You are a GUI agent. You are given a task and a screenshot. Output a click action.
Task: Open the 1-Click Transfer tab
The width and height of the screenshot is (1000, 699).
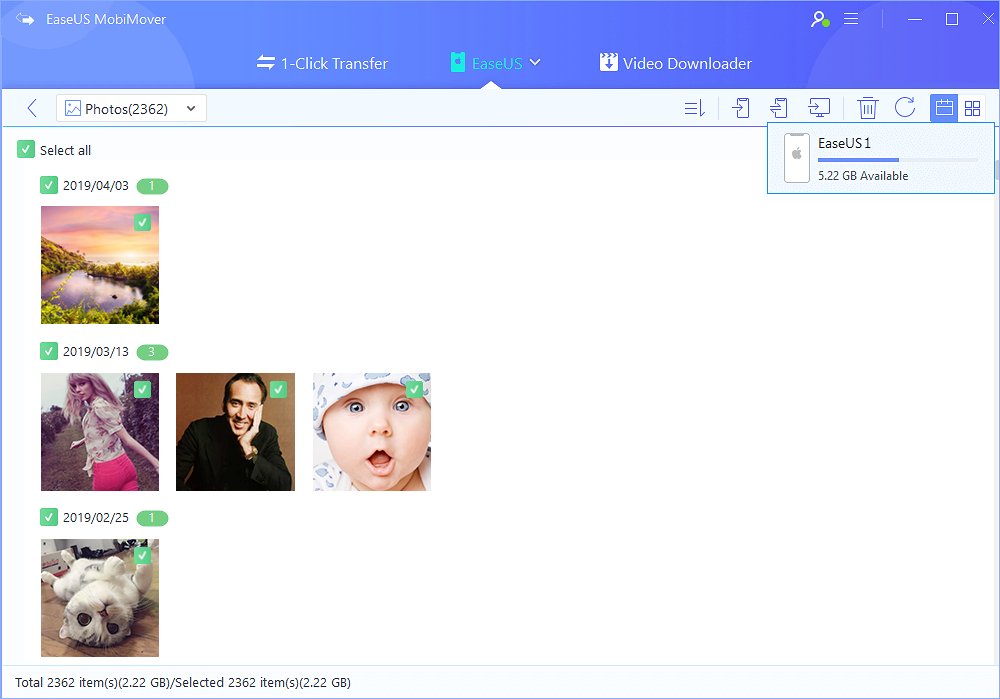[322, 63]
